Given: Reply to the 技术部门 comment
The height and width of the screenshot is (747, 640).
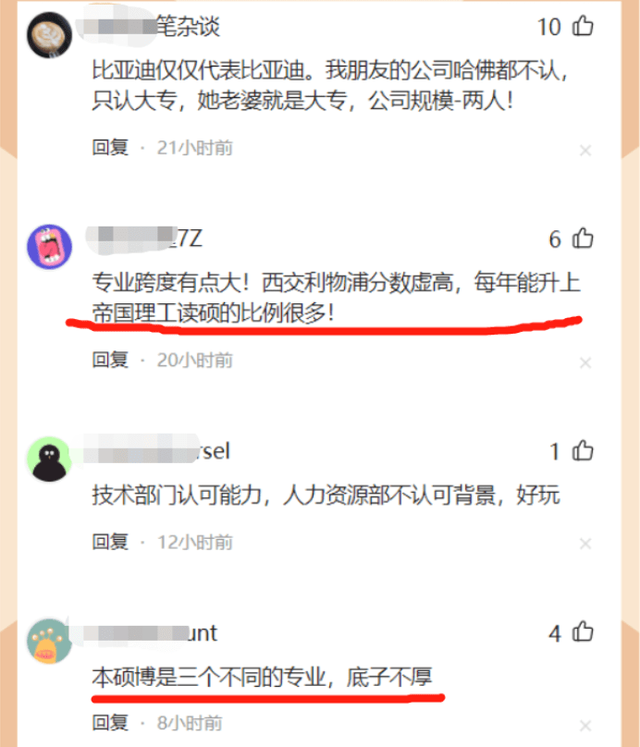Looking at the screenshot, I should (110, 542).
